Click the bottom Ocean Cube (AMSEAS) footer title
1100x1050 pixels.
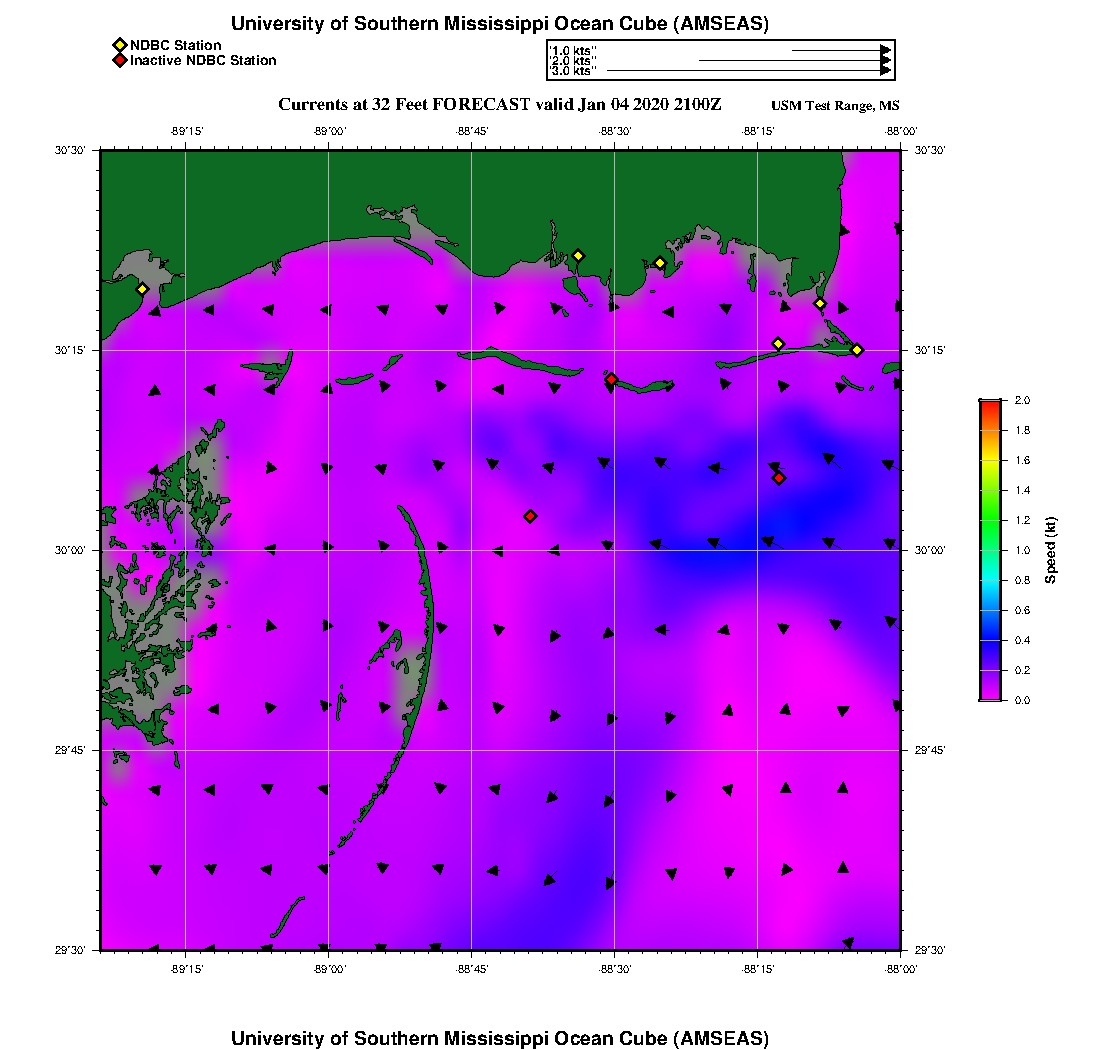point(500,1037)
